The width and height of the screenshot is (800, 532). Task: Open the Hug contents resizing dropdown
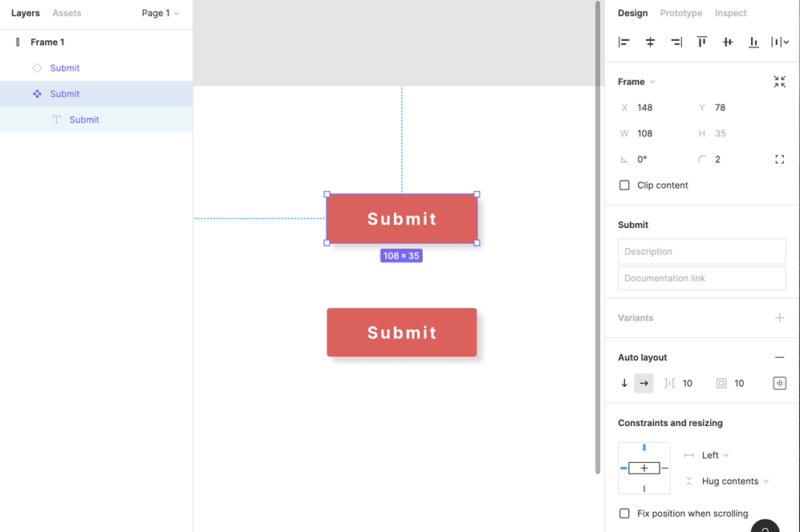click(735, 481)
